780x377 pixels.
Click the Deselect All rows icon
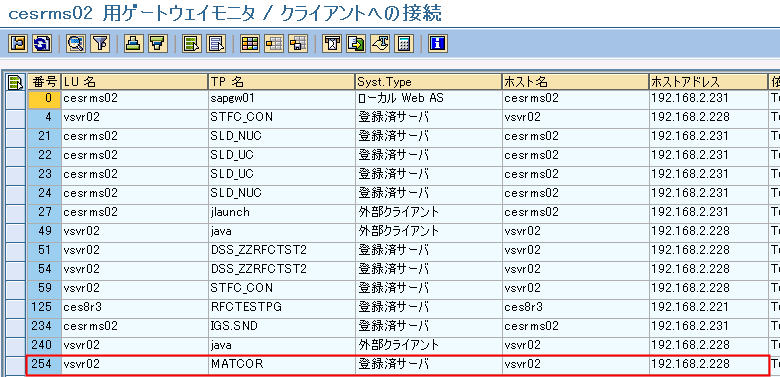pos(216,44)
